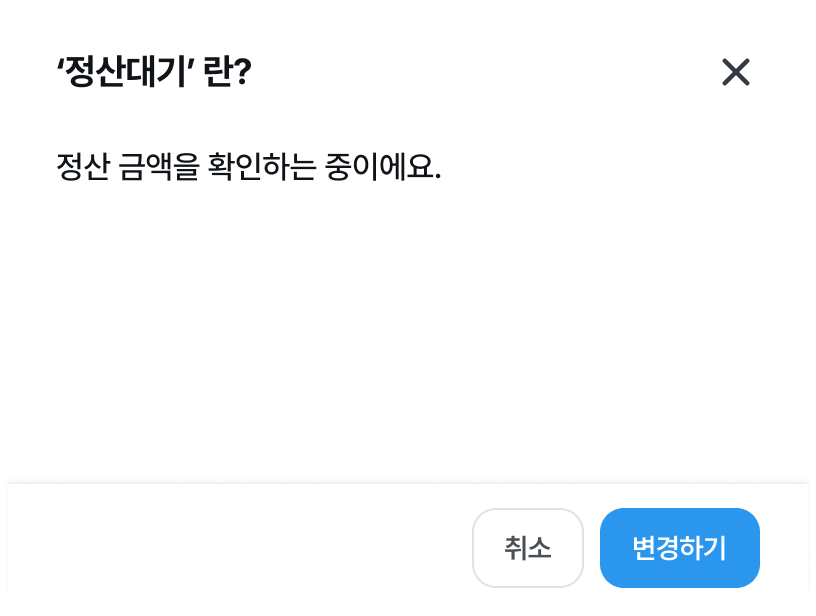
Task: Click the 취소 button
Action: pos(527,548)
